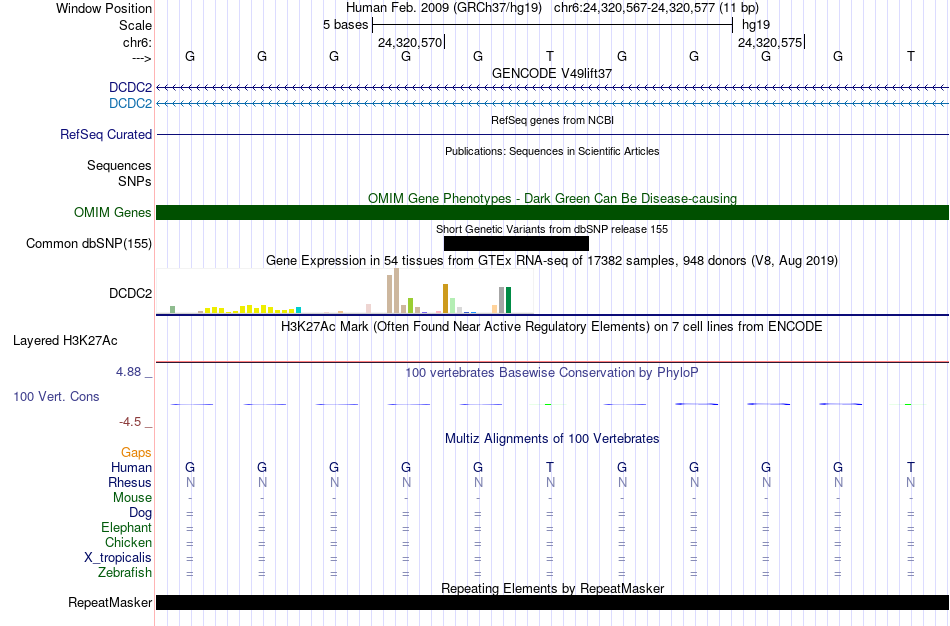The image size is (950, 626).
Task: Open Publications: Sequences in Scientific Articles title
Action: (x=552, y=151)
